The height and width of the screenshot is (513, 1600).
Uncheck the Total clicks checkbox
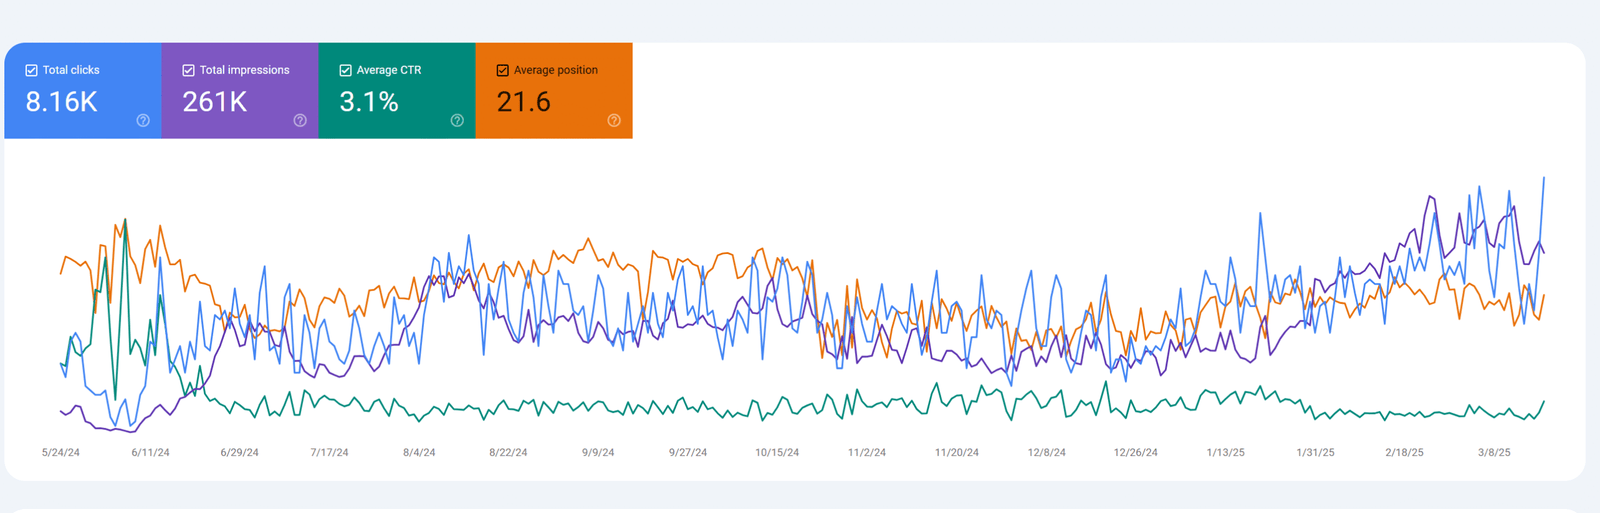click(31, 70)
